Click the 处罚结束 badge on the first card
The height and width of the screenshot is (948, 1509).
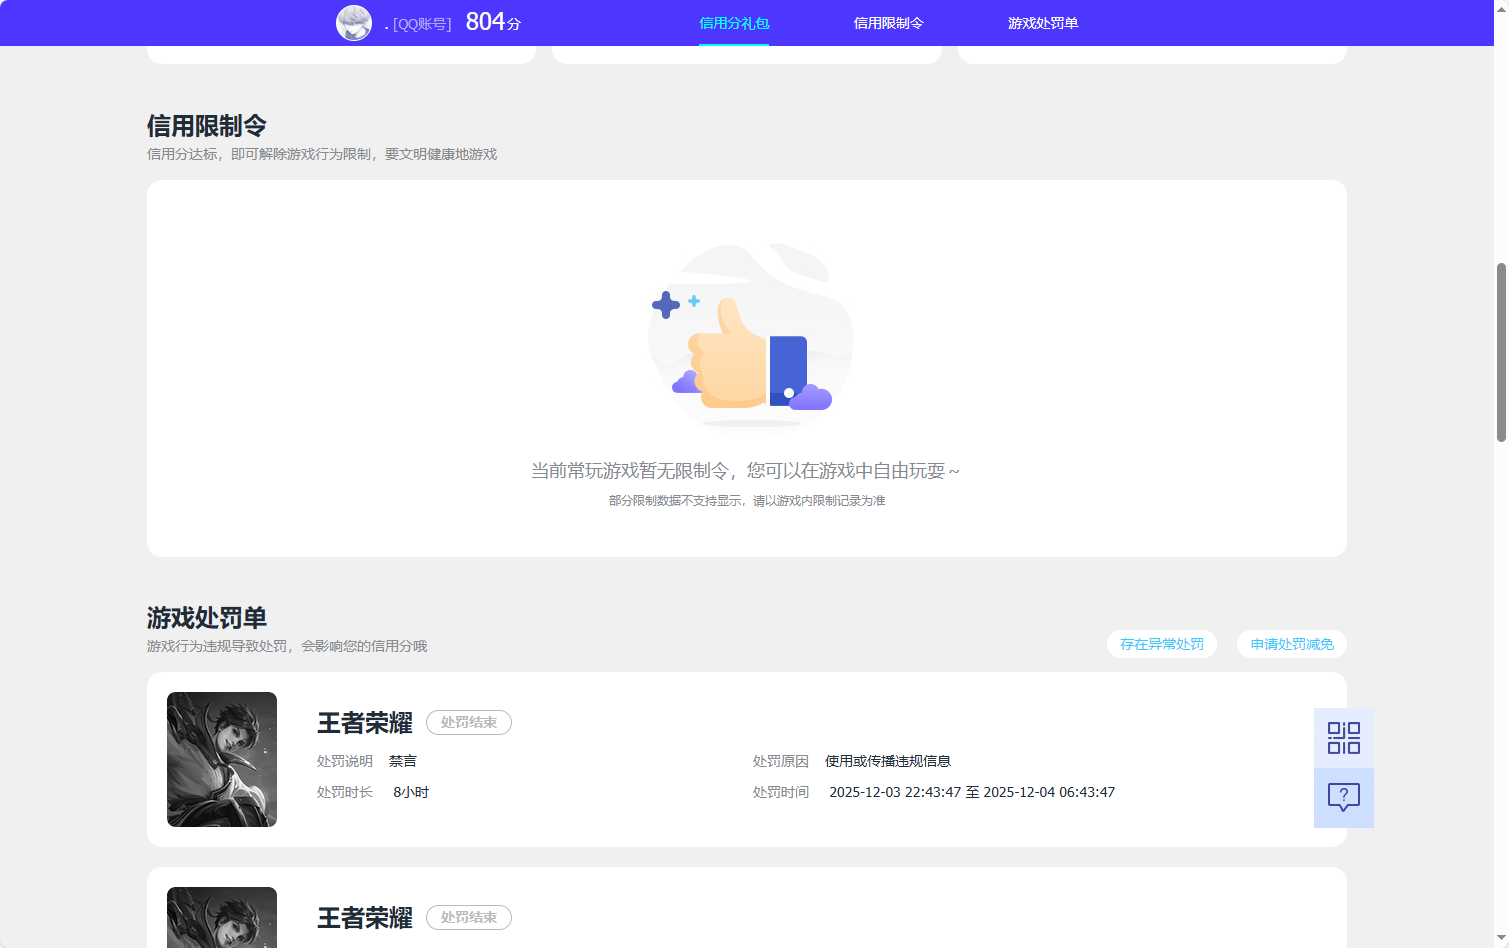tap(468, 722)
